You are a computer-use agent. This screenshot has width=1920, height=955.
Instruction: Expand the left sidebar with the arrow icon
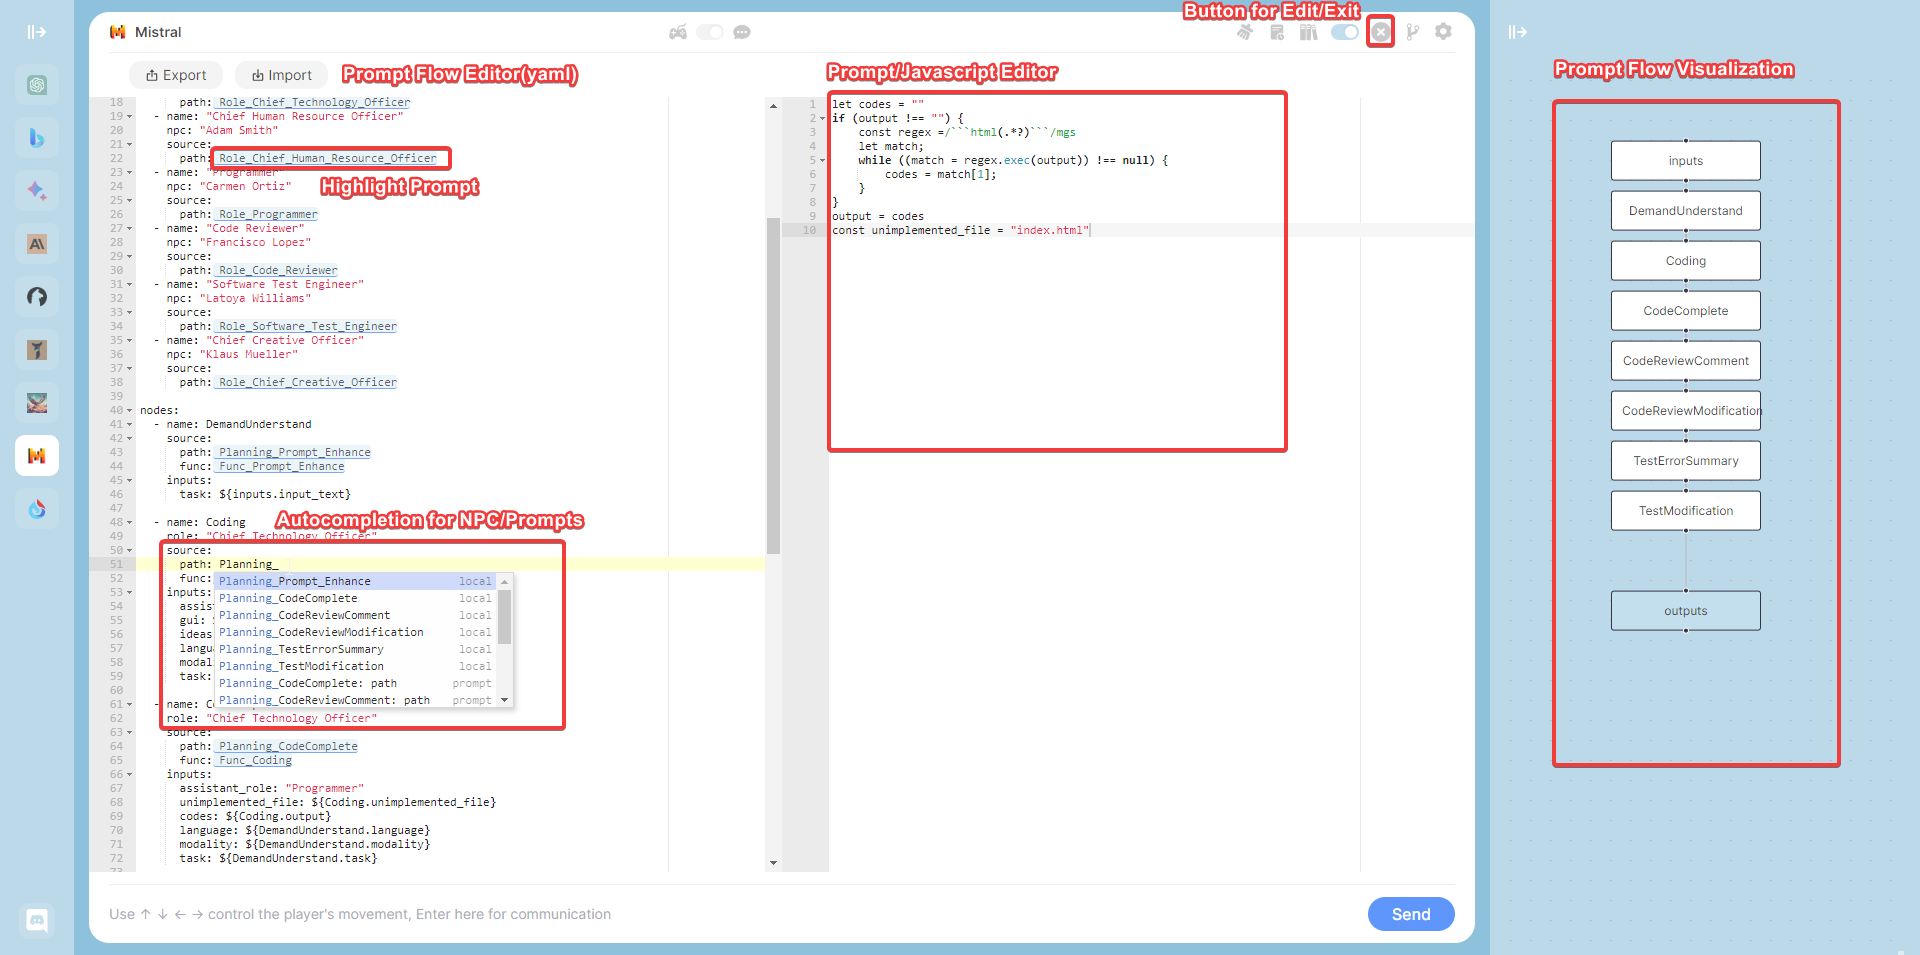pos(37,32)
